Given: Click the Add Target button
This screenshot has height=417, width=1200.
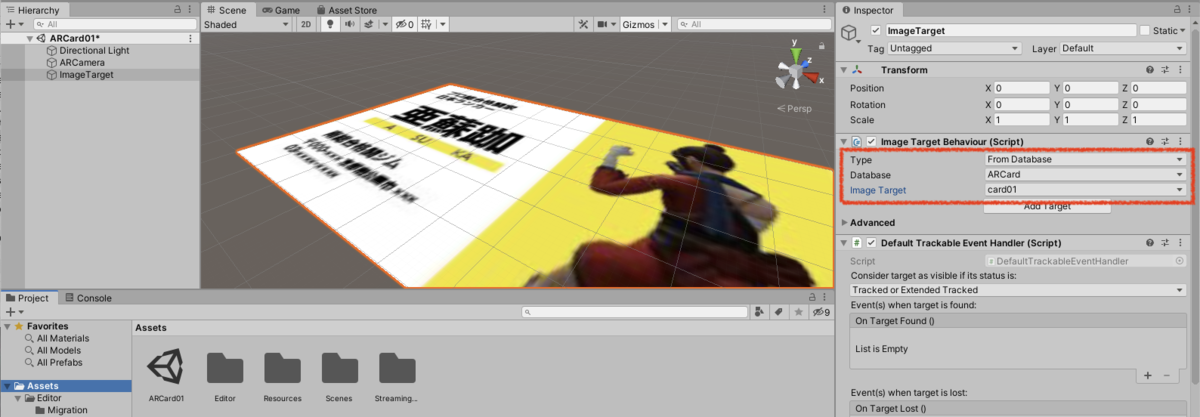Looking at the screenshot, I should pyautogui.click(x=1047, y=206).
